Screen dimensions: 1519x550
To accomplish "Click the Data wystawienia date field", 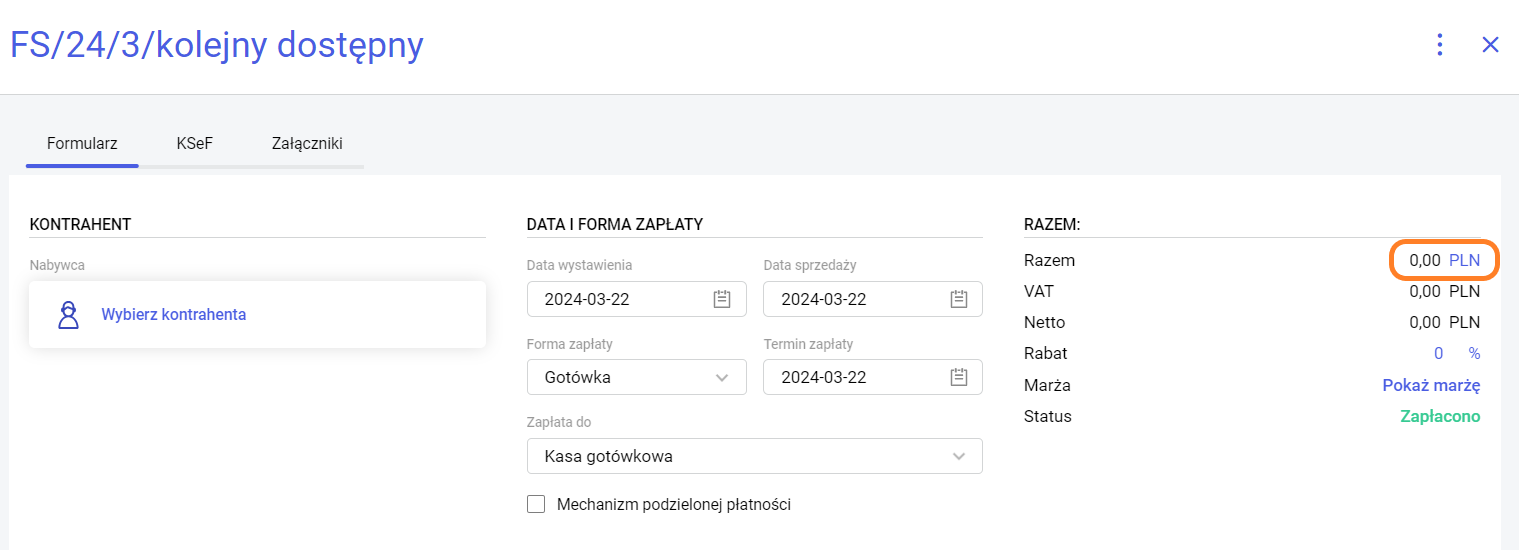I will click(622, 299).
